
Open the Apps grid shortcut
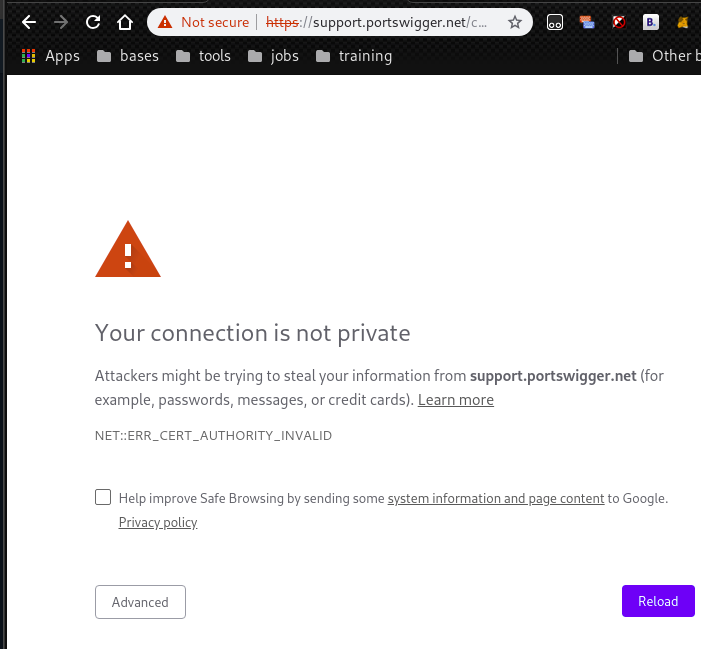pyautogui.click(x=50, y=56)
